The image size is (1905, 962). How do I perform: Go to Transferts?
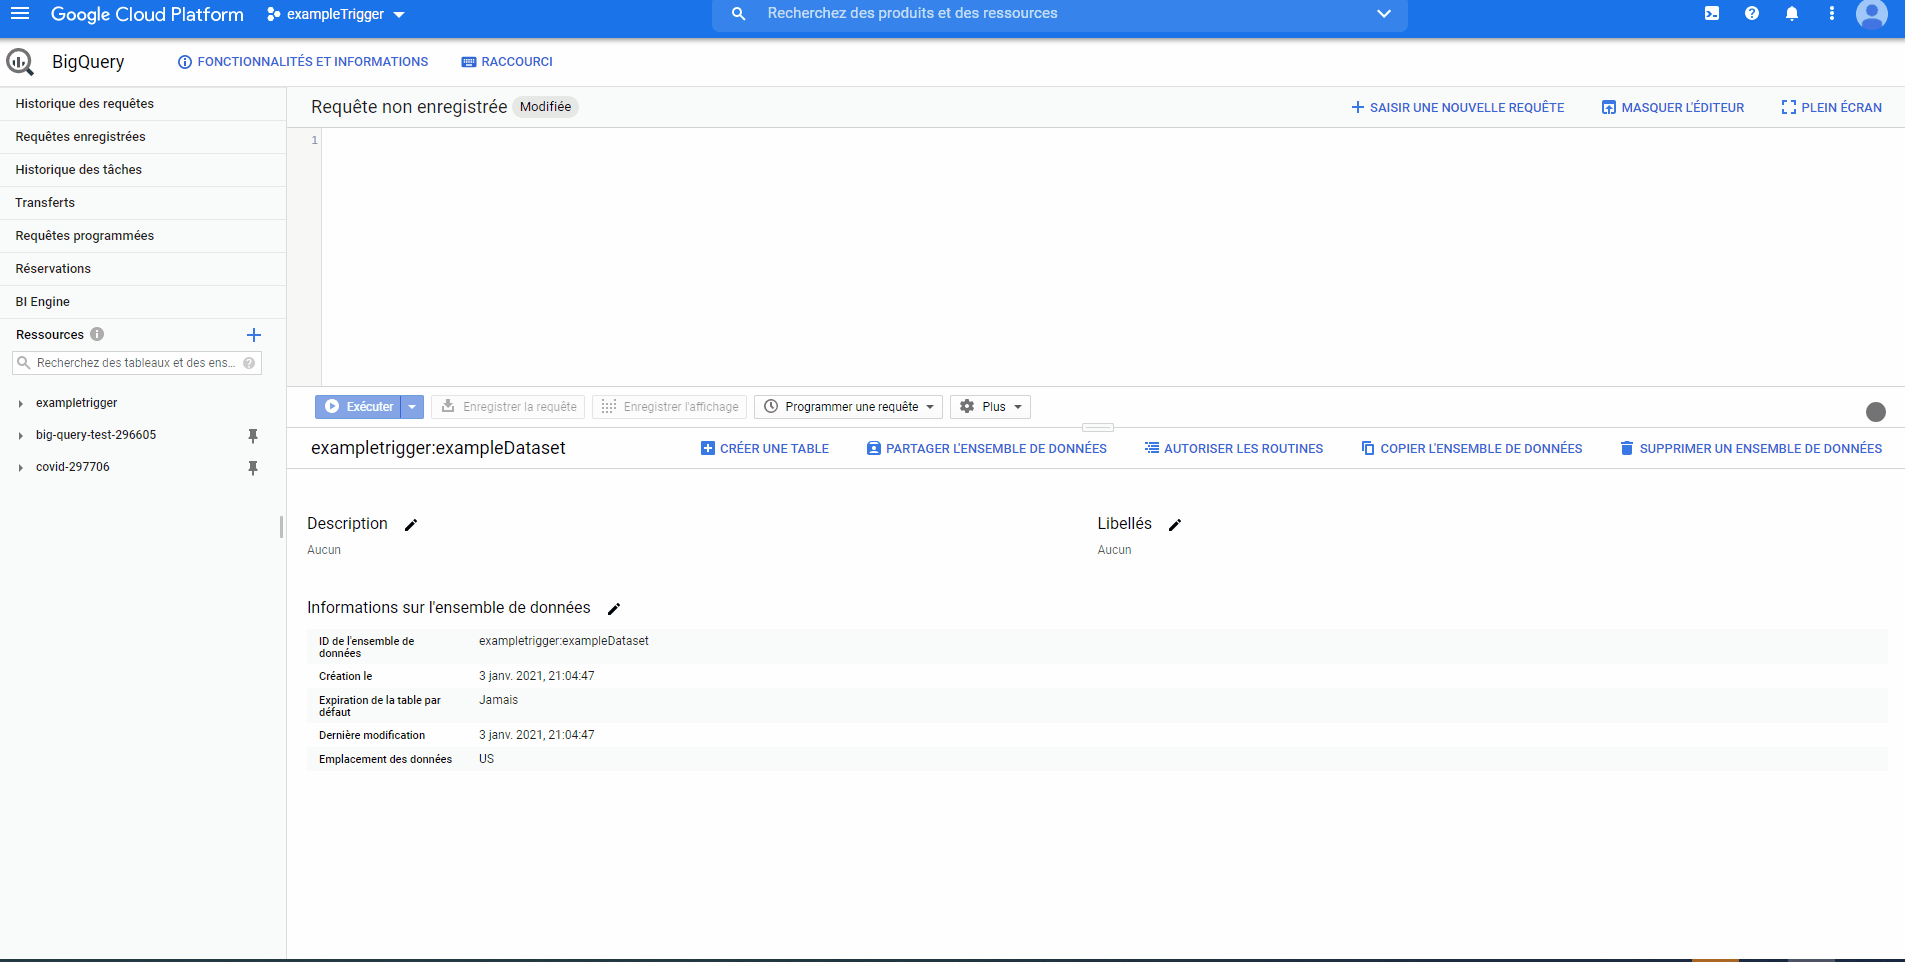(x=143, y=203)
